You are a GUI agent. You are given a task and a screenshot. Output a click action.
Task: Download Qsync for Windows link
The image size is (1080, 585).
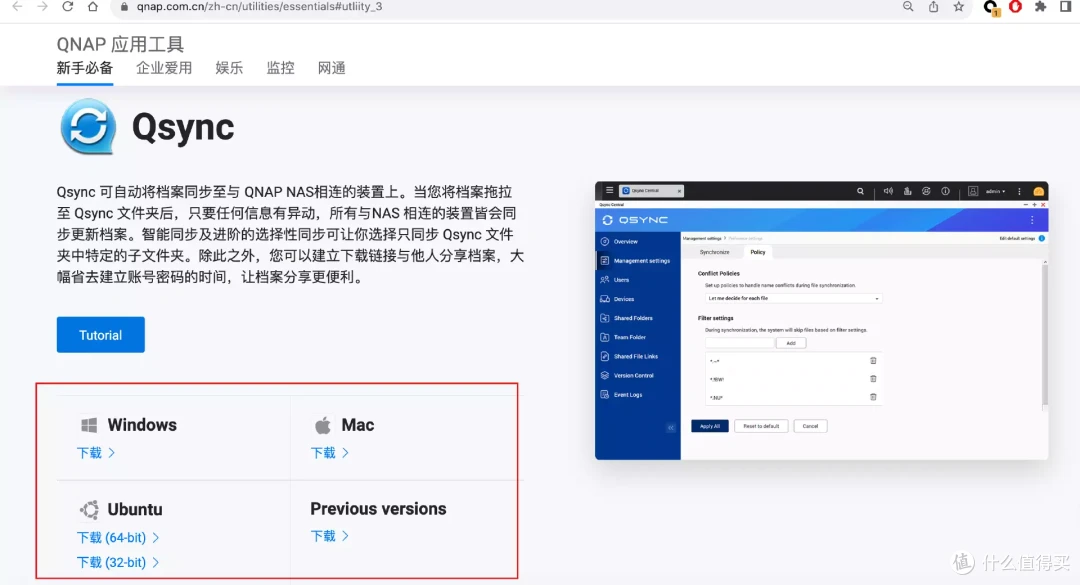(x=96, y=453)
